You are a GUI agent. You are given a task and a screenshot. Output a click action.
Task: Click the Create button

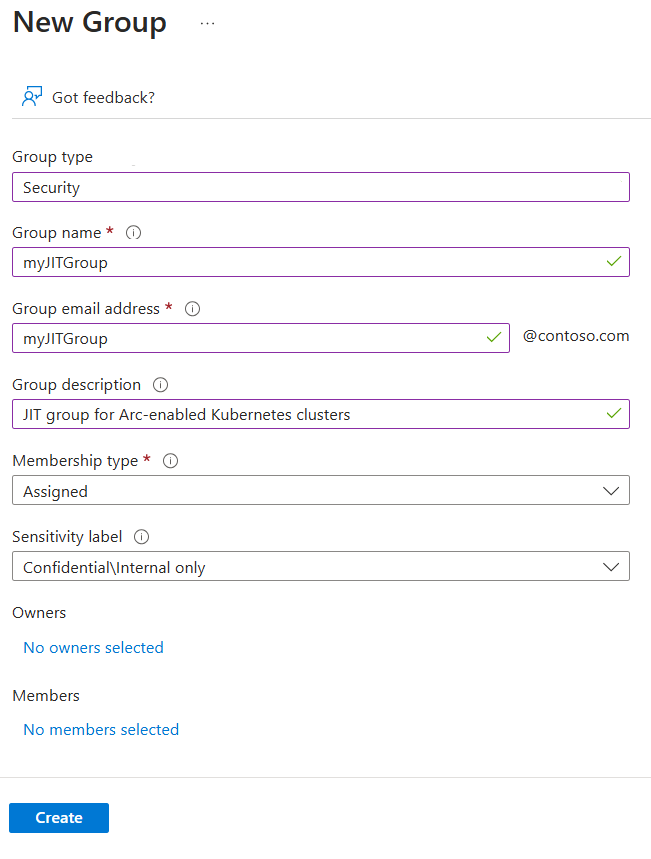pyautogui.click(x=58, y=817)
